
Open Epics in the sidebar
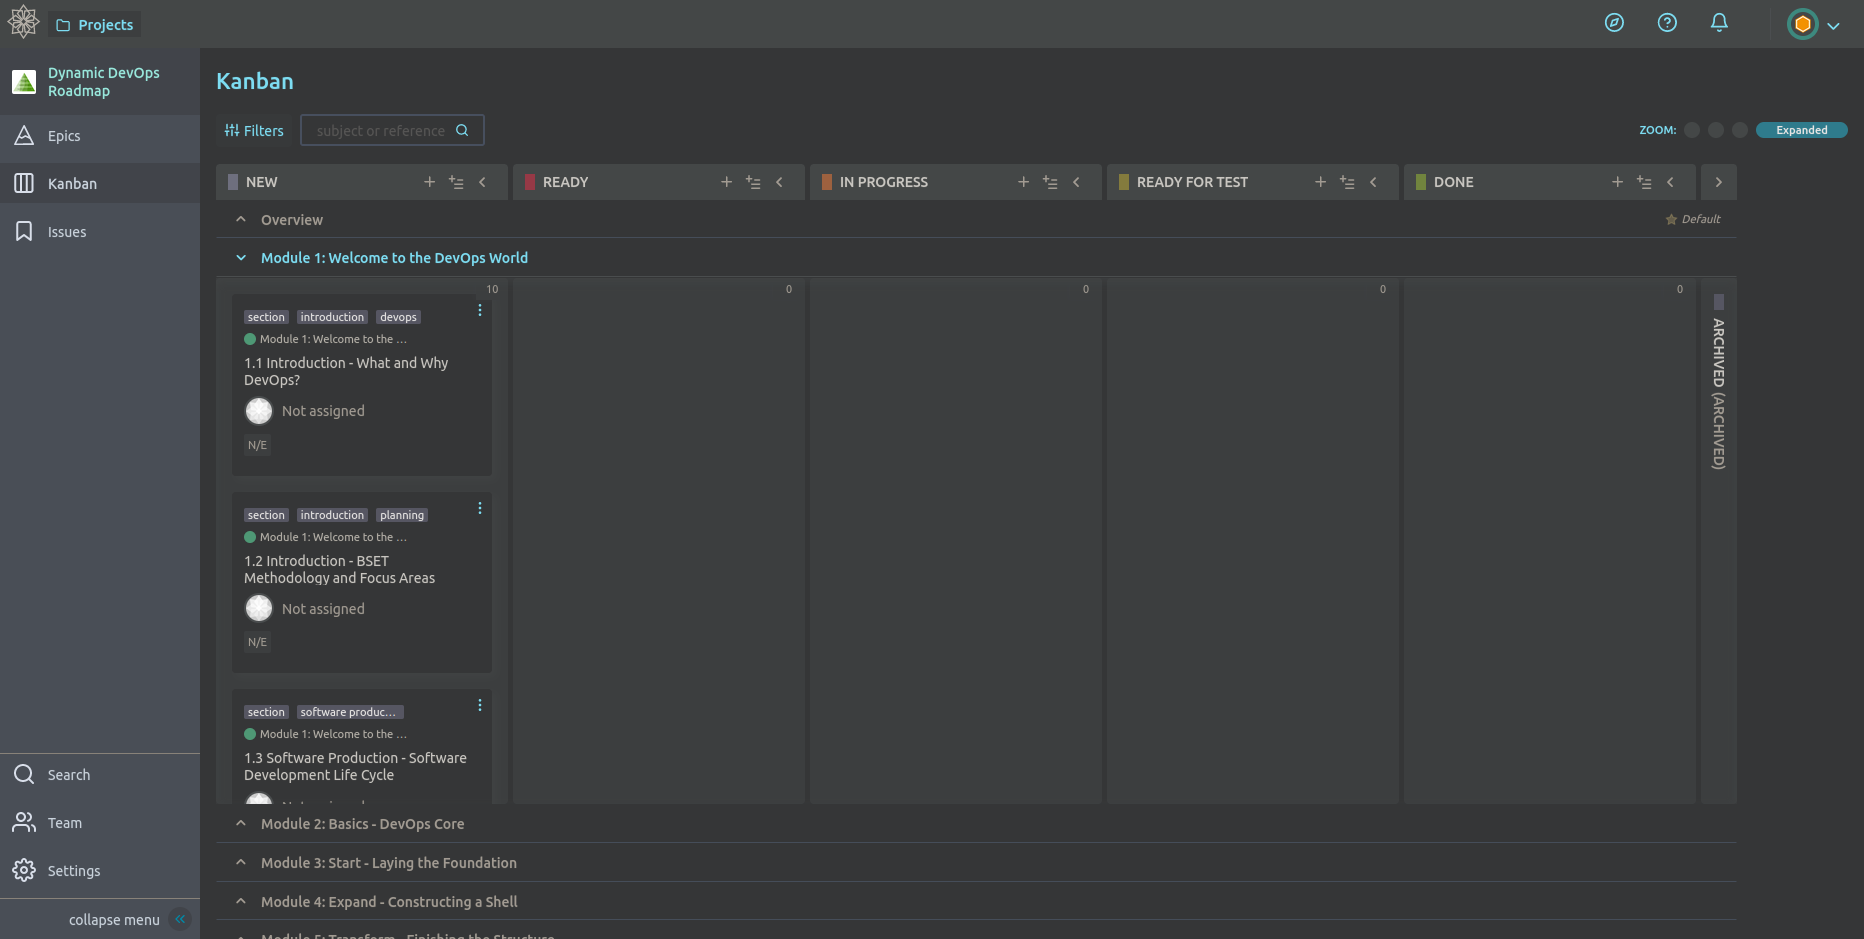click(64, 136)
